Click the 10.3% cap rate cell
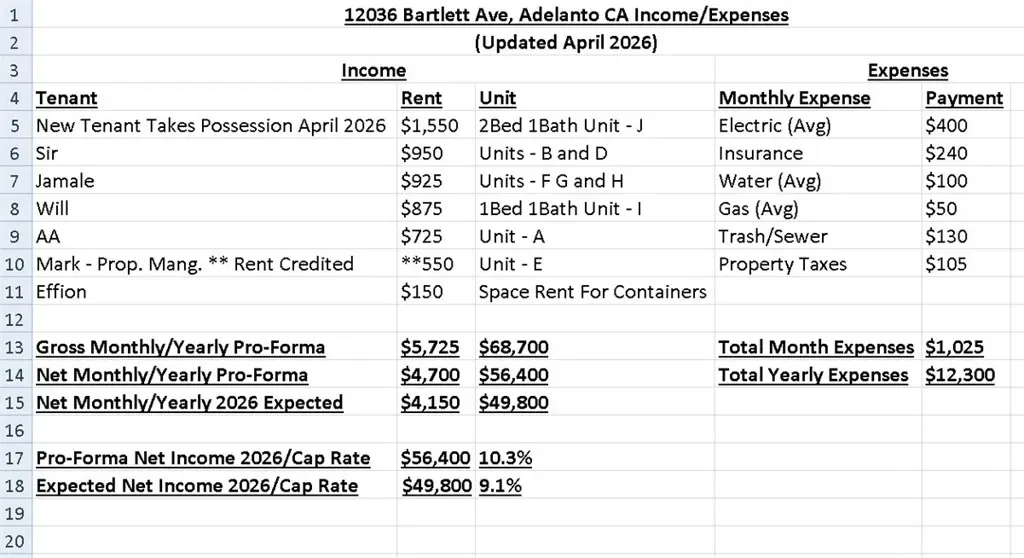The height and width of the screenshot is (558, 1024). 506,458
